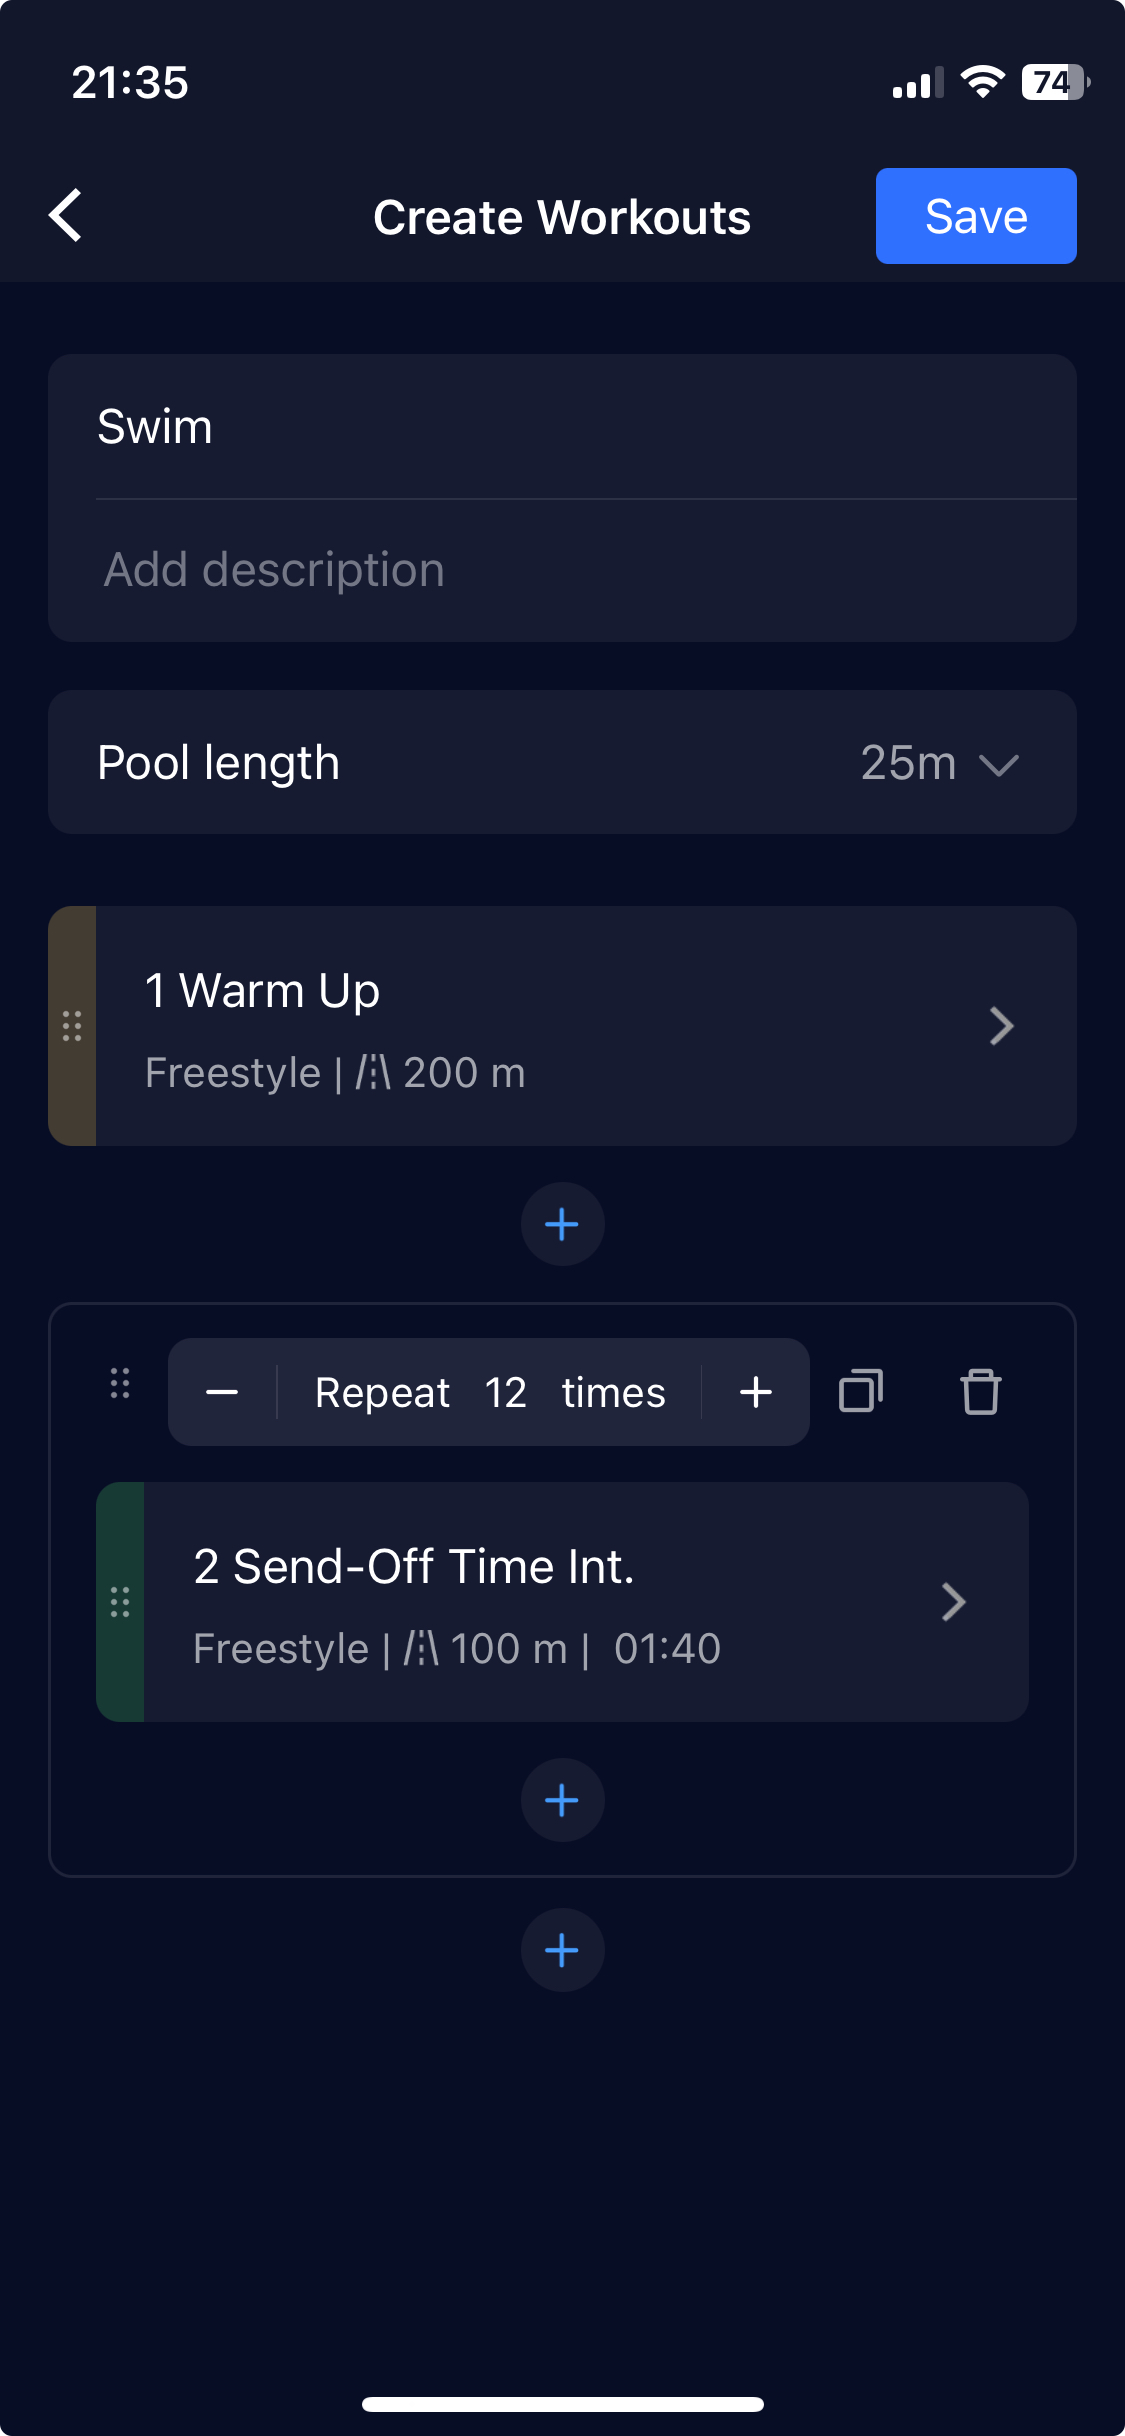Delete the repeat block with trash icon
The height and width of the screenshot is (2436, 1125).
coord(980,1391)
